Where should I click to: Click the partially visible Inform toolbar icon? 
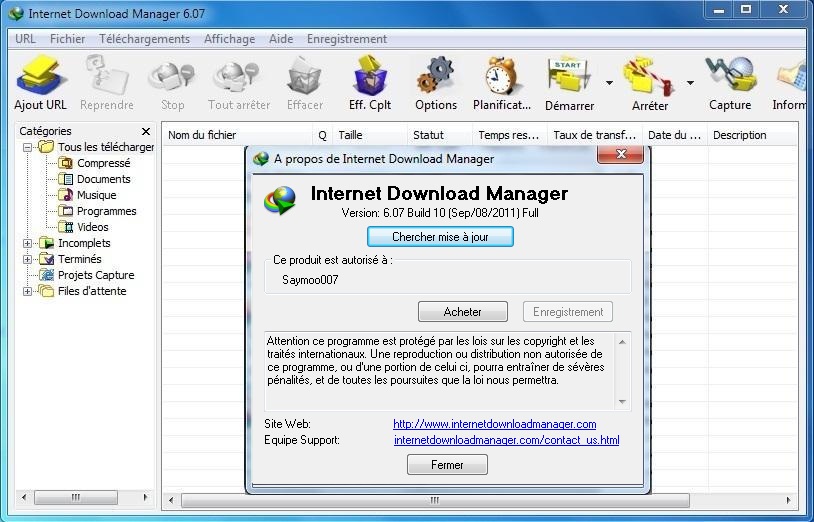791,76
